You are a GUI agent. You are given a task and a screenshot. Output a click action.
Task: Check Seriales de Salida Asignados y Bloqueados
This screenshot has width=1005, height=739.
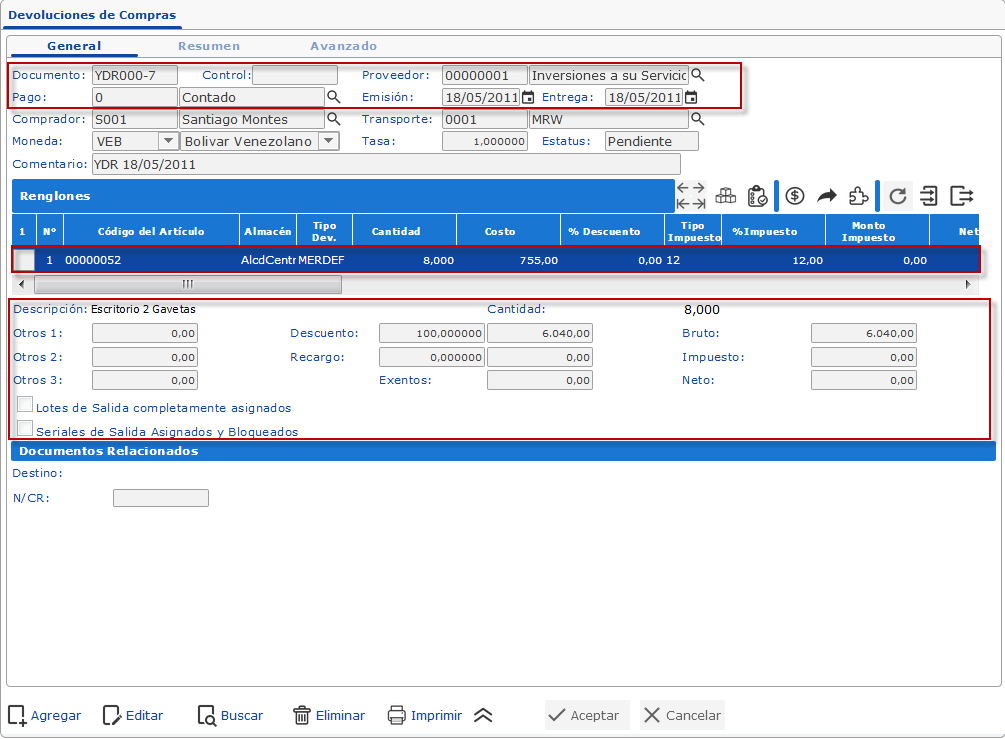(x=26, y=429)
